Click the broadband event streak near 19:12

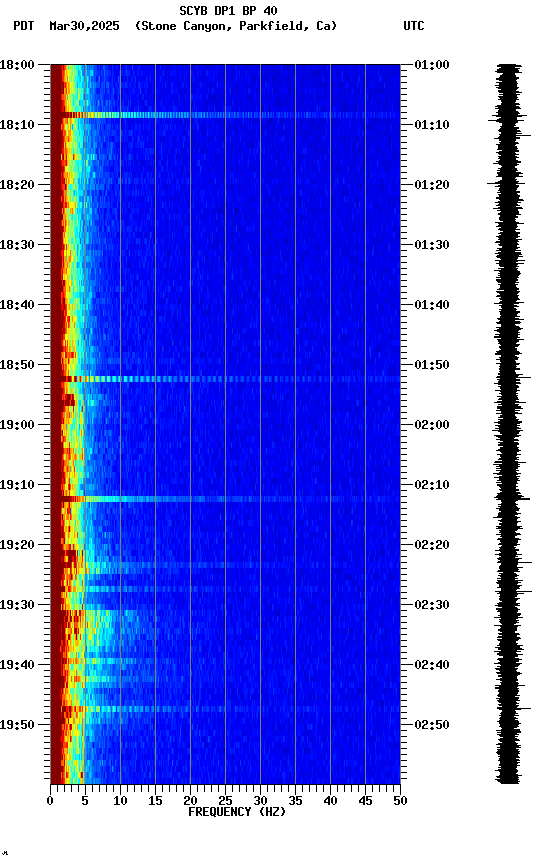click(x=225, y=499)
